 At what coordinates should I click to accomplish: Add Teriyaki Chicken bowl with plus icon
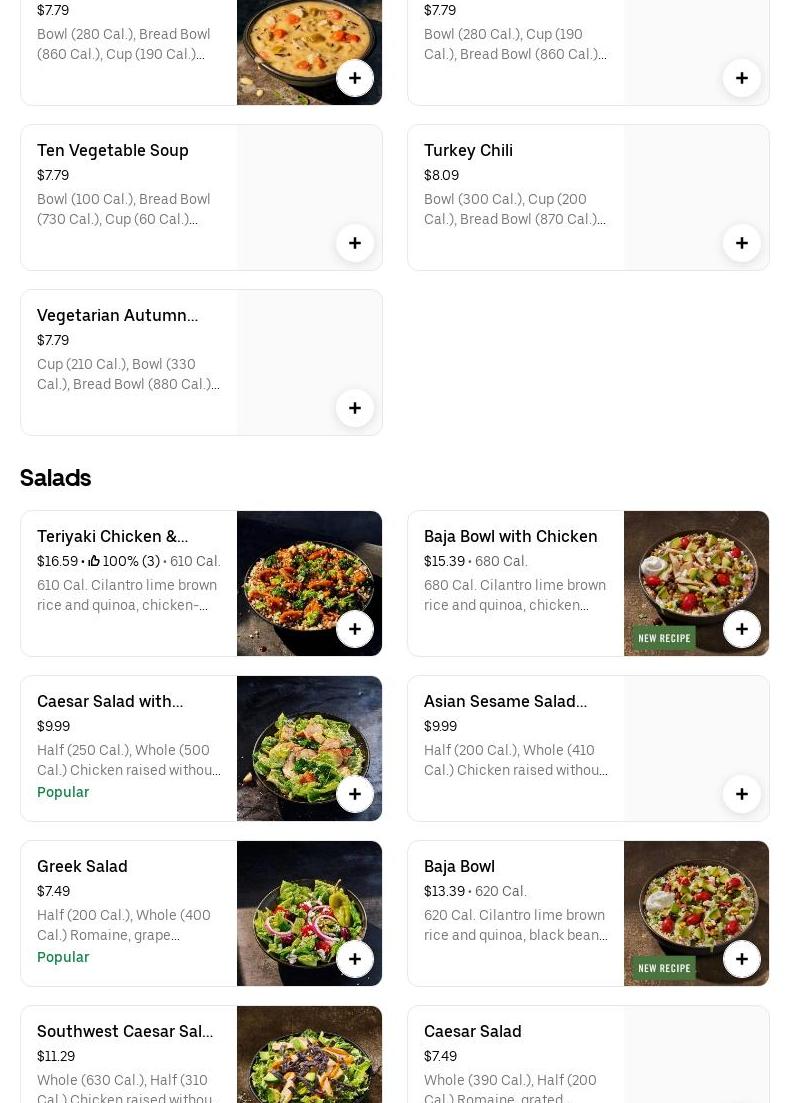(x=354, y=629)
